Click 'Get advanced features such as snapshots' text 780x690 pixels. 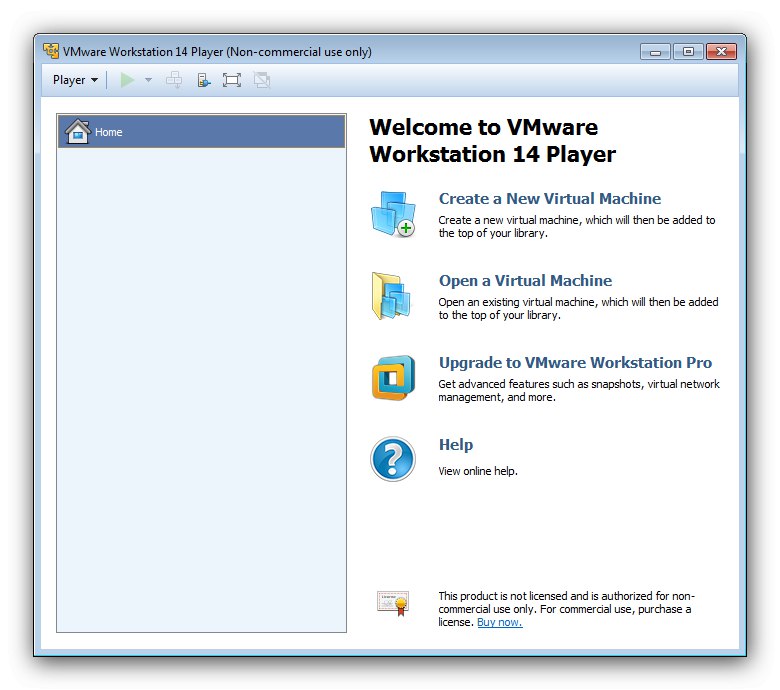click(x=579, y=391)
